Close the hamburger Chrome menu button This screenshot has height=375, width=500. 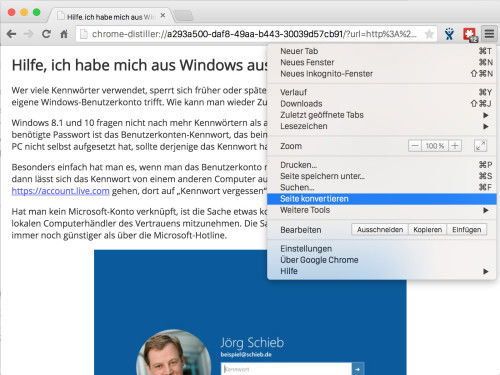tap(489, 34)
